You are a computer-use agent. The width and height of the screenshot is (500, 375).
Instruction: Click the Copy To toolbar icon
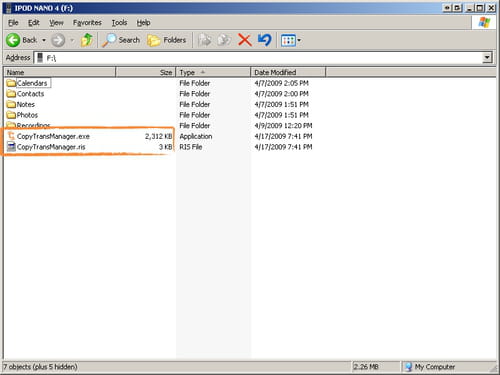coord(224,40)
